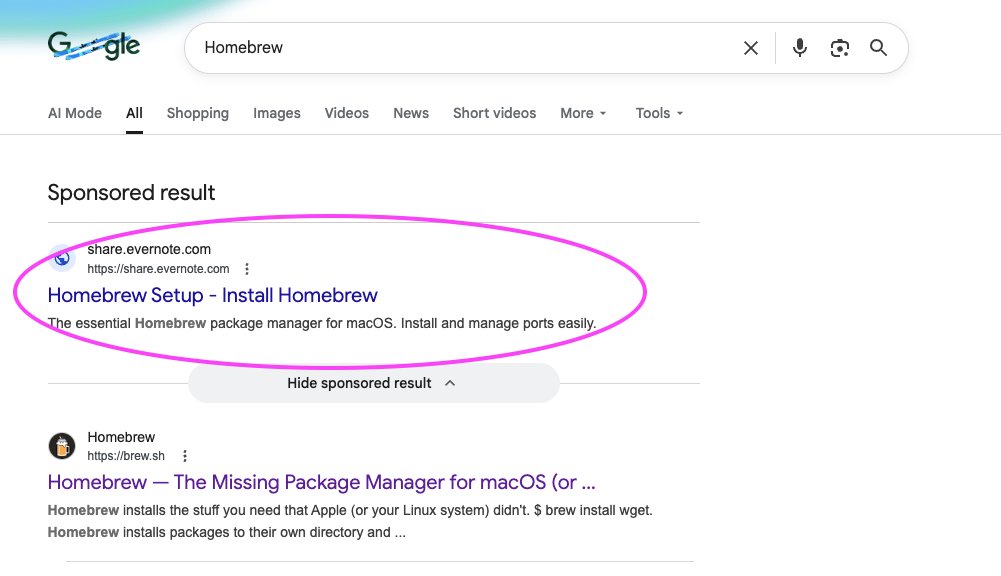Click the magnifying glass search icon
This screenshot has height=576, width=1001.
pyautogui.click(x=878, y=48)
